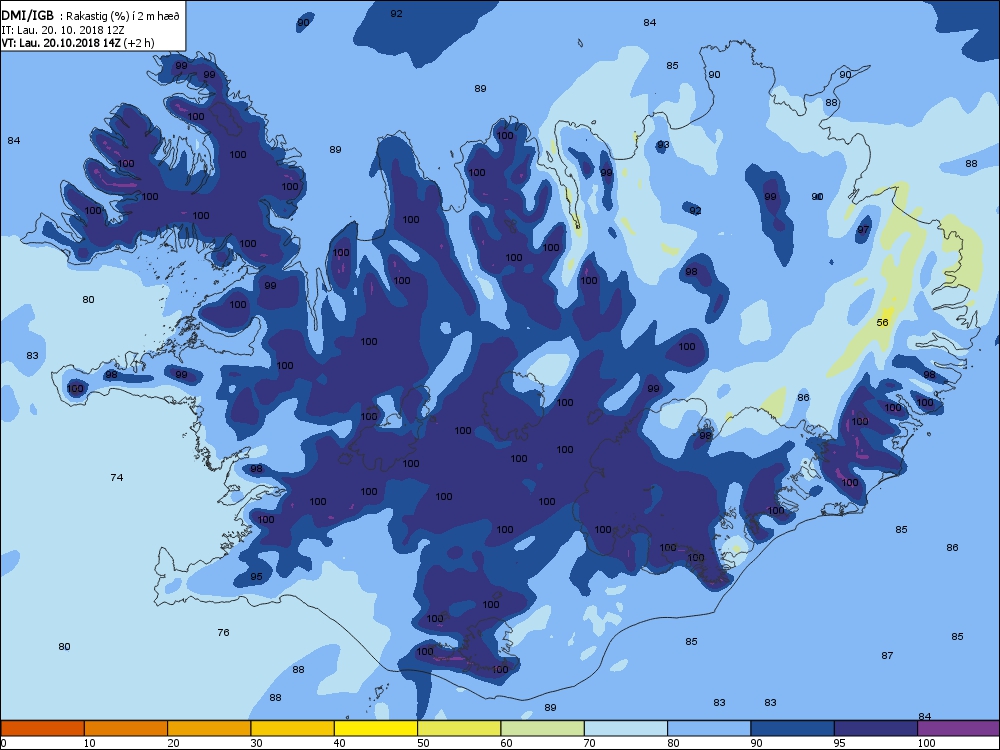Click the amber 30–40 legend swatch

[293, 728]
